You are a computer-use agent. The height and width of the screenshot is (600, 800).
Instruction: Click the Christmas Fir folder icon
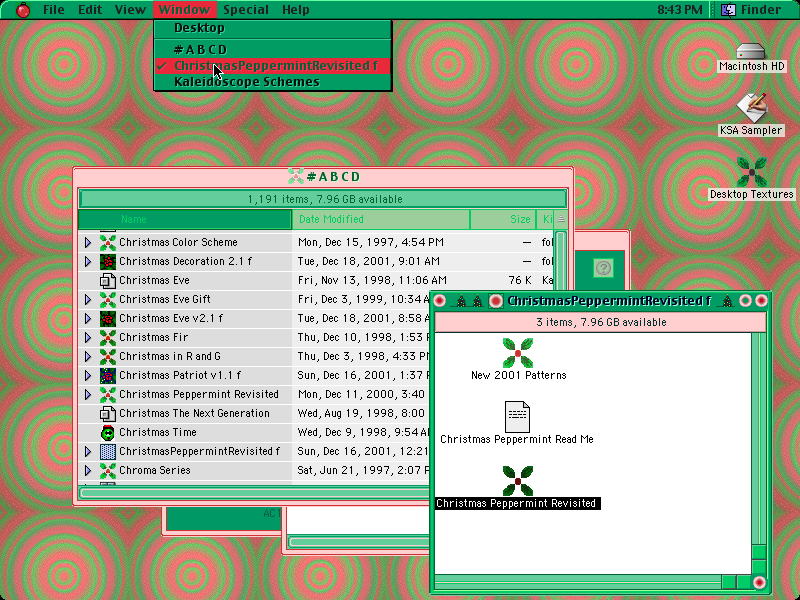tap(108, 337)
